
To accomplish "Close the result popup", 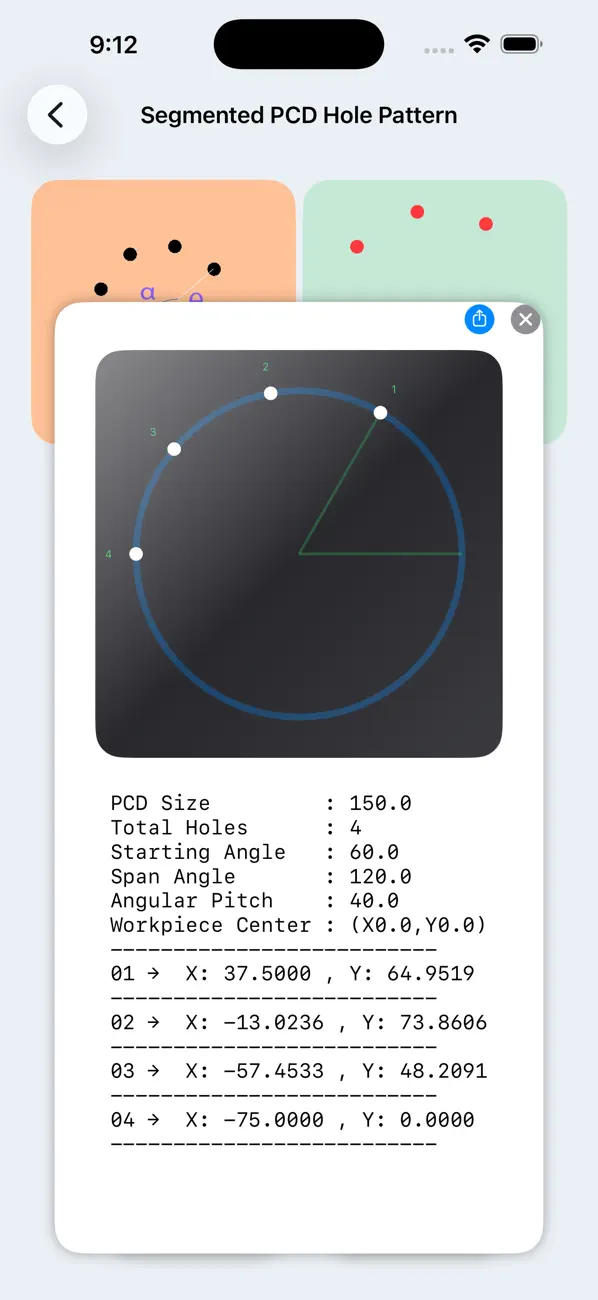I will (525, 319).
